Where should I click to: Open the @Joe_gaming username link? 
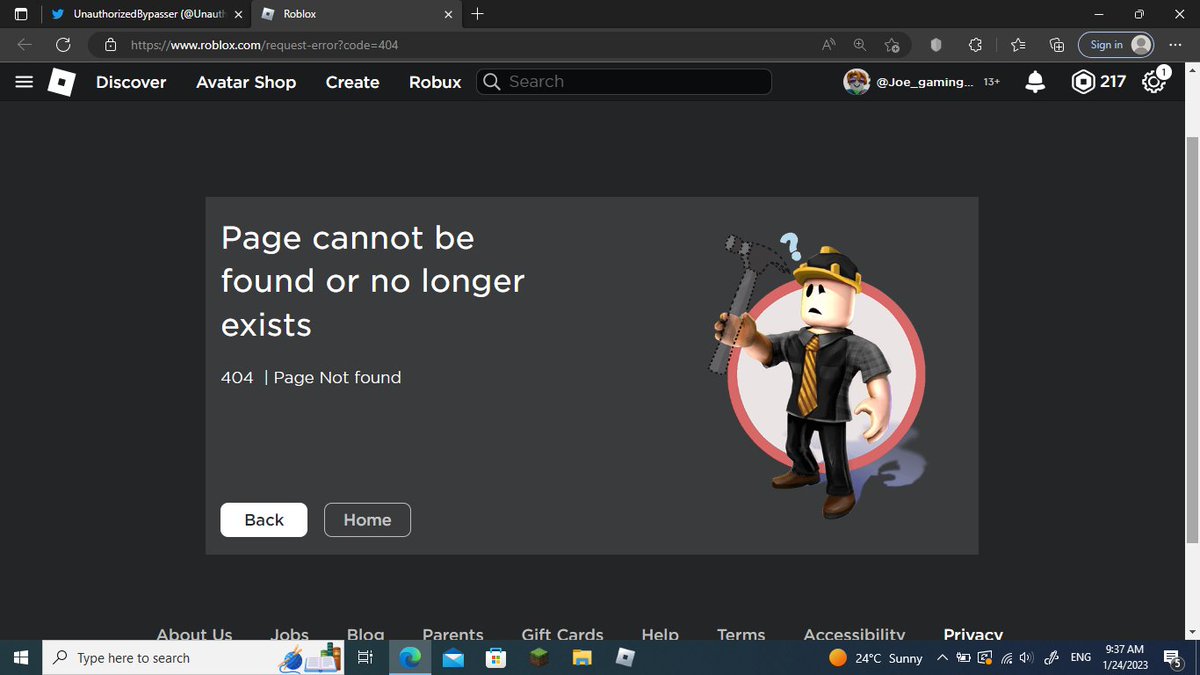pos(924,82)
